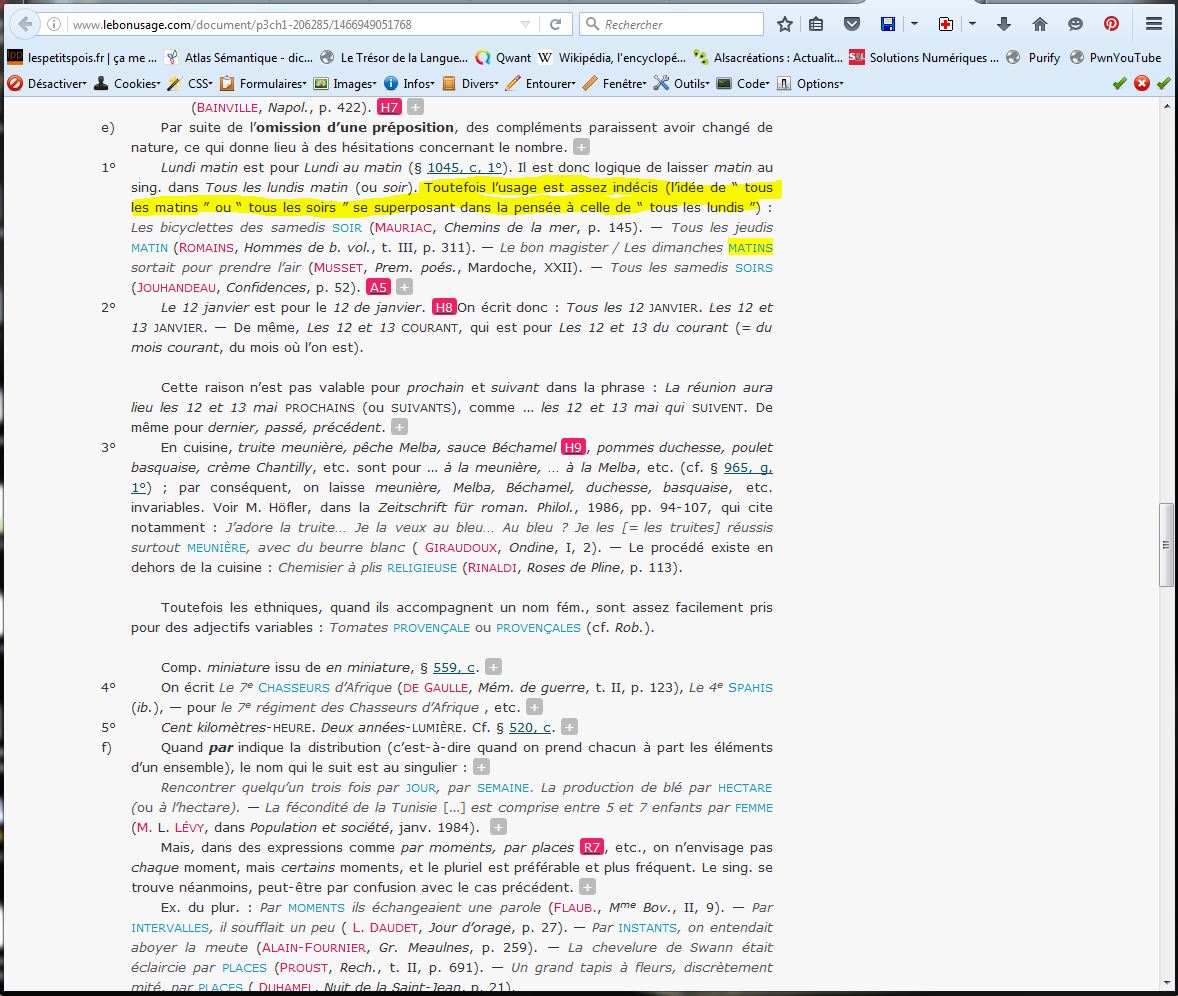Open the Firefox hamburger menu

coord(1155,24)
